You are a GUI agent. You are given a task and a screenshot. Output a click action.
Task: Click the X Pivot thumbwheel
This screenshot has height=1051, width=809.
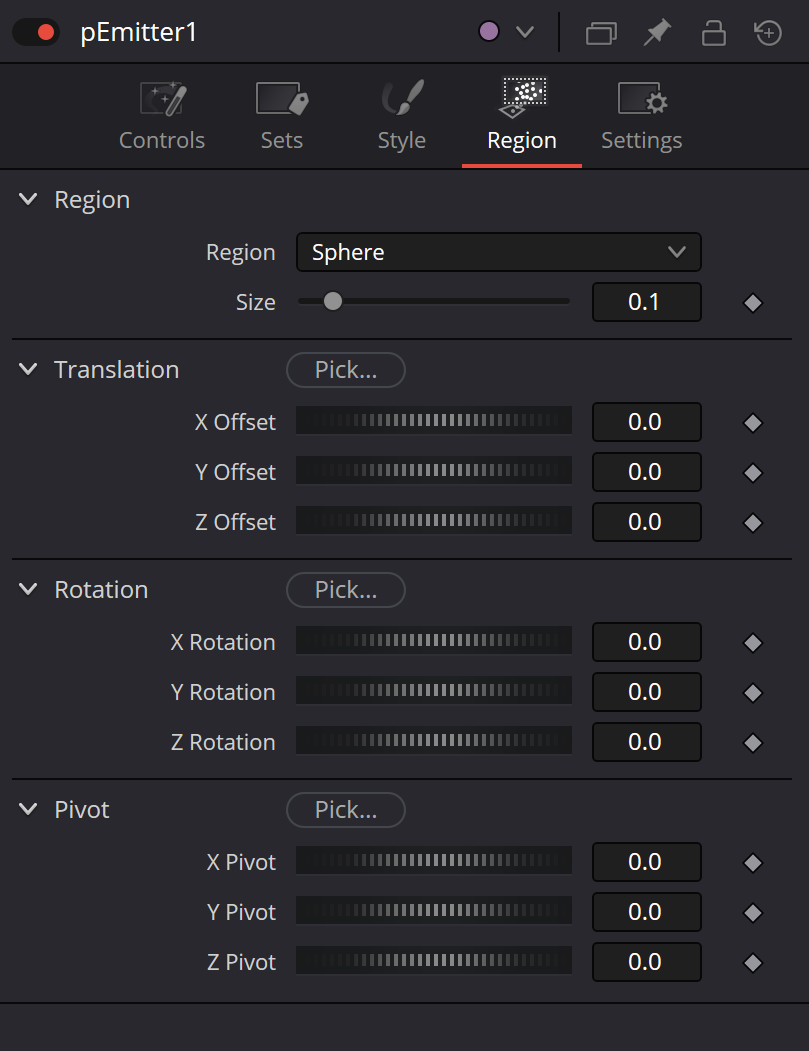tap(434, 861)
